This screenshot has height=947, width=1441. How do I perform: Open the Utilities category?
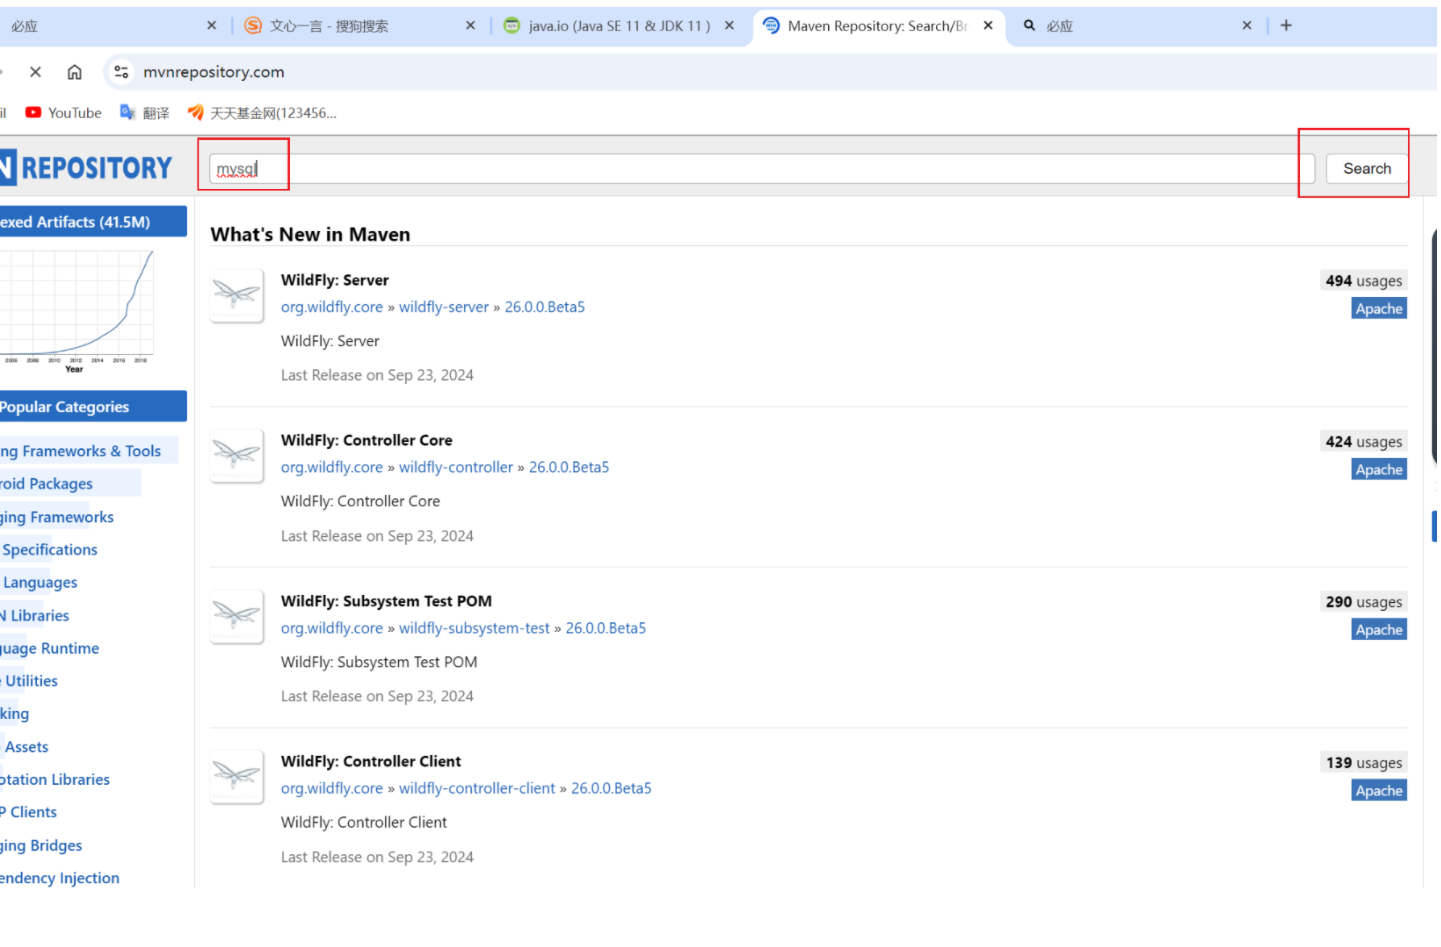click(31, 681)
